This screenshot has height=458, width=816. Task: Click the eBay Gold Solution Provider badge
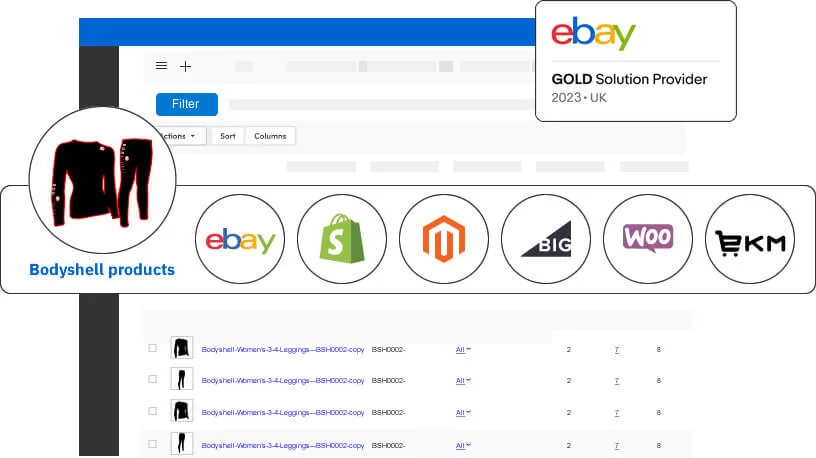coord(635,60)
